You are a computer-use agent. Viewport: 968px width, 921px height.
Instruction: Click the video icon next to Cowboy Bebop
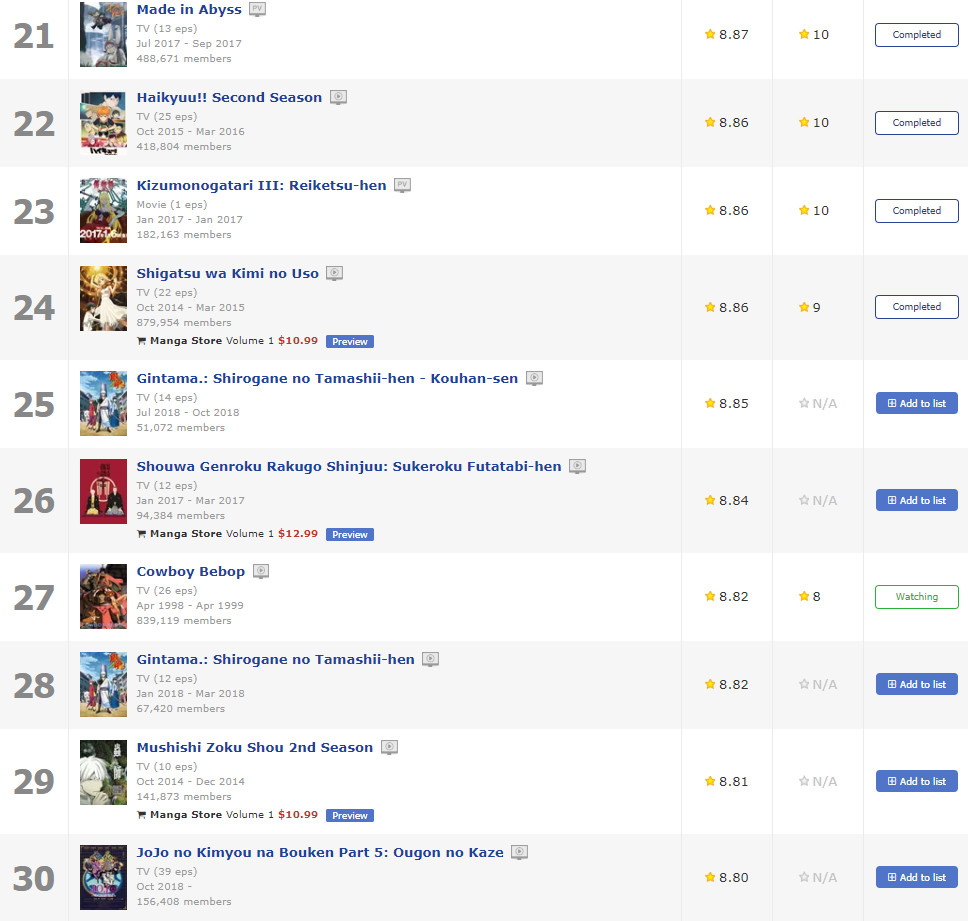point(261,572)
